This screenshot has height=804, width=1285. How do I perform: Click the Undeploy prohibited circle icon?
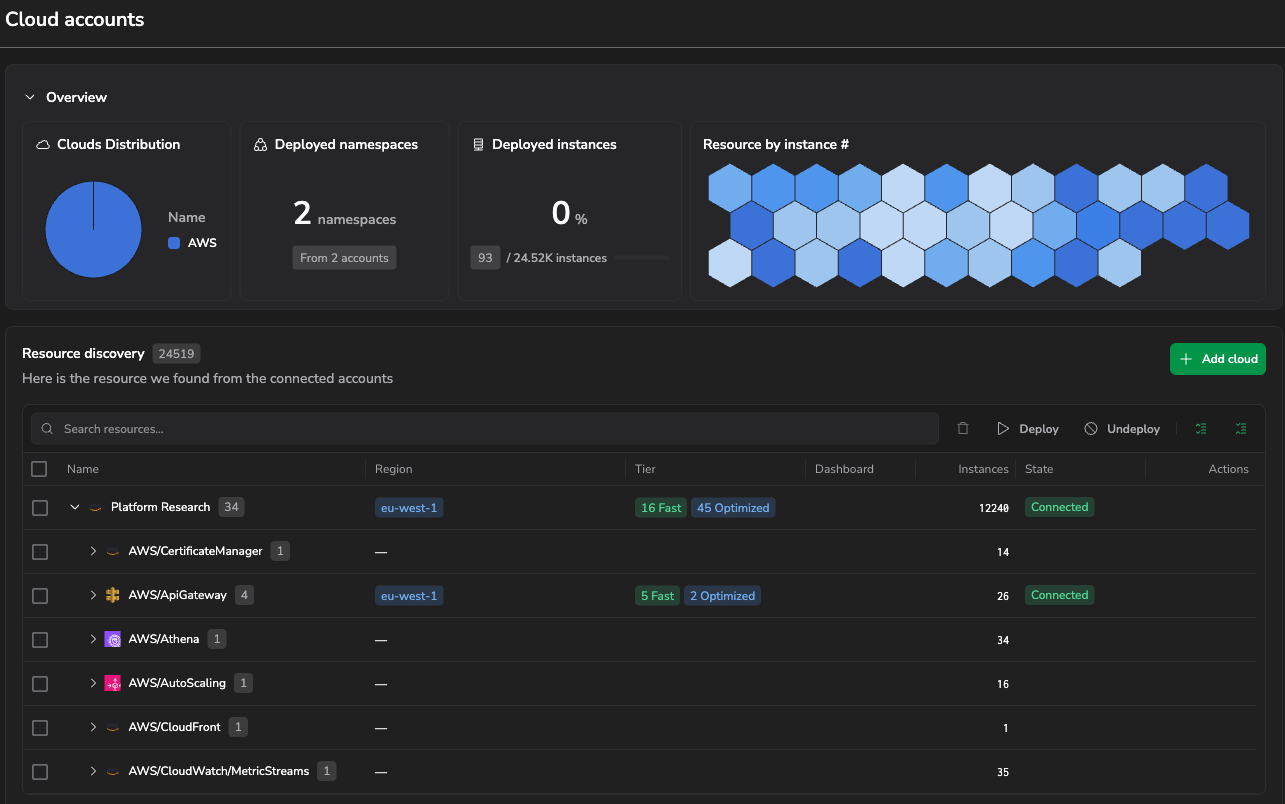pyautogui.click(x=1091, y=428)
